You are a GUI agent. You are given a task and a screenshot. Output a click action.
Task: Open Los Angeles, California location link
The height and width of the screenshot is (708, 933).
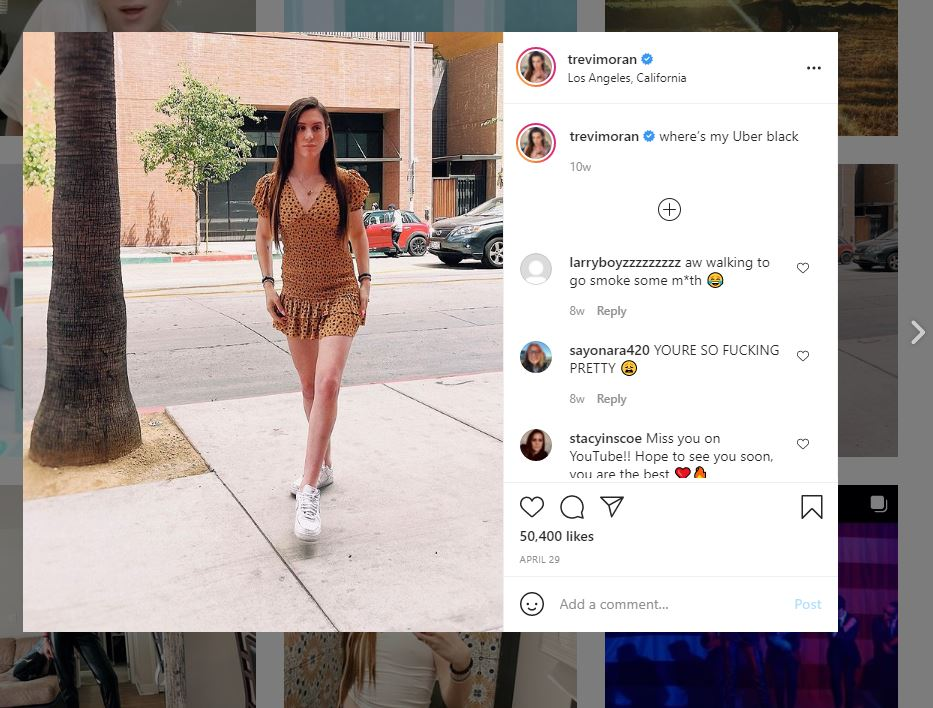tap(627, 78)
